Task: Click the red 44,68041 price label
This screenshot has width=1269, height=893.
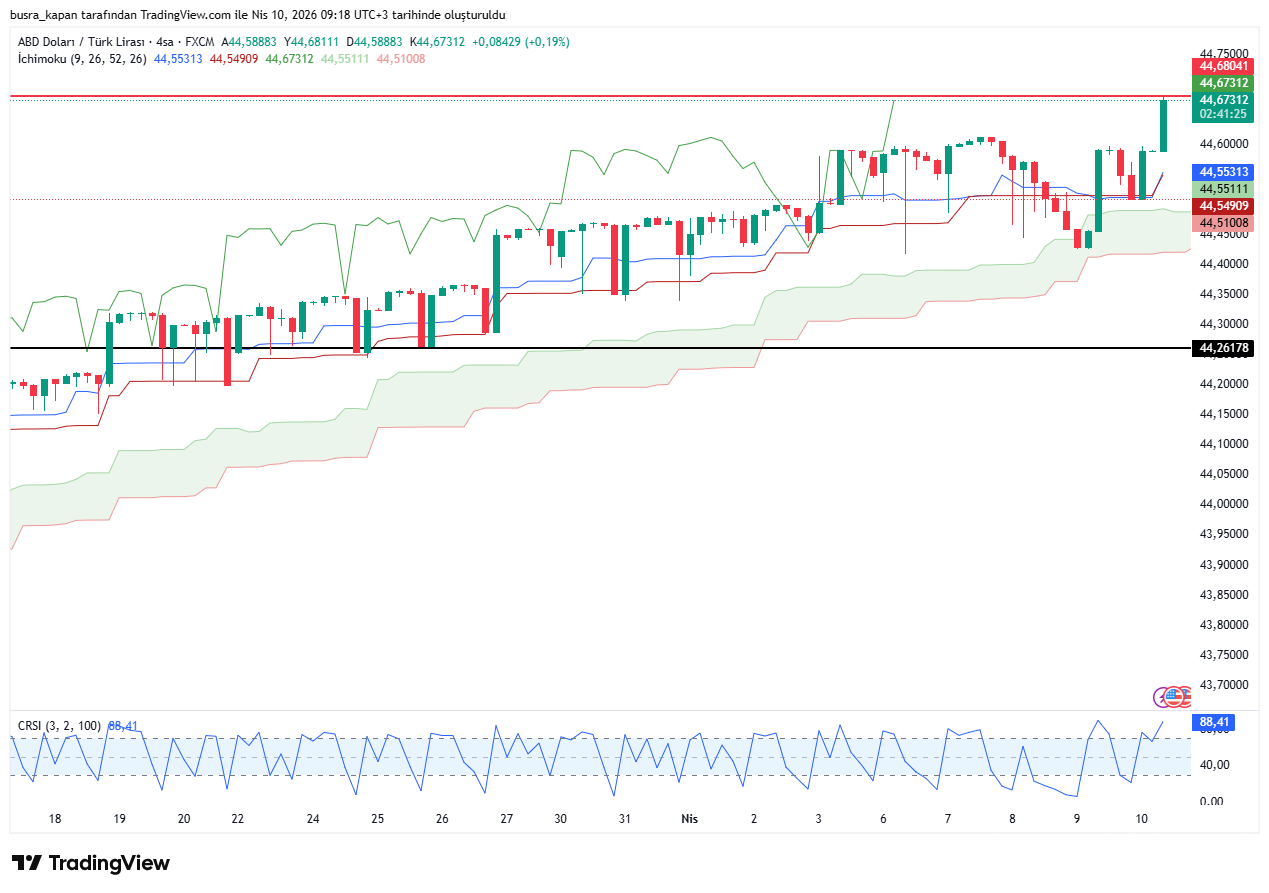Action: coord(1224,65)
